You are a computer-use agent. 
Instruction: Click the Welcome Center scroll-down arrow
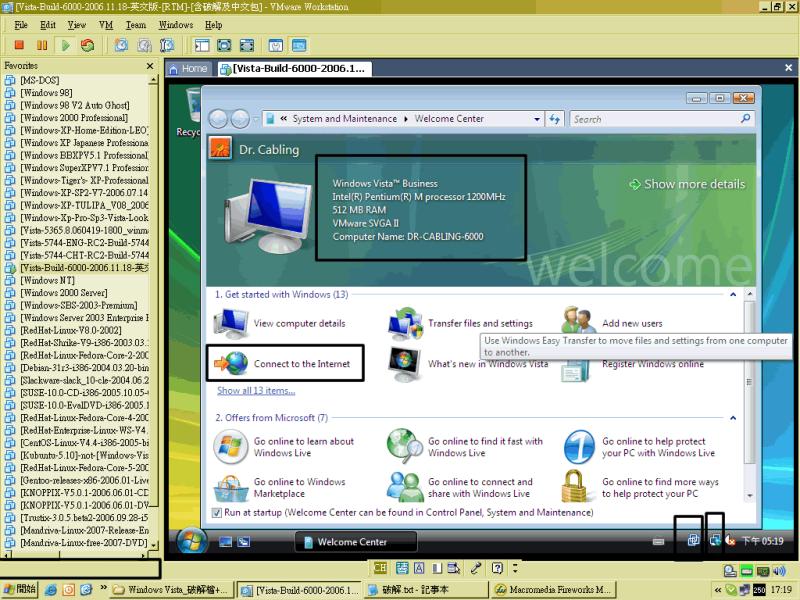point(749,495)
